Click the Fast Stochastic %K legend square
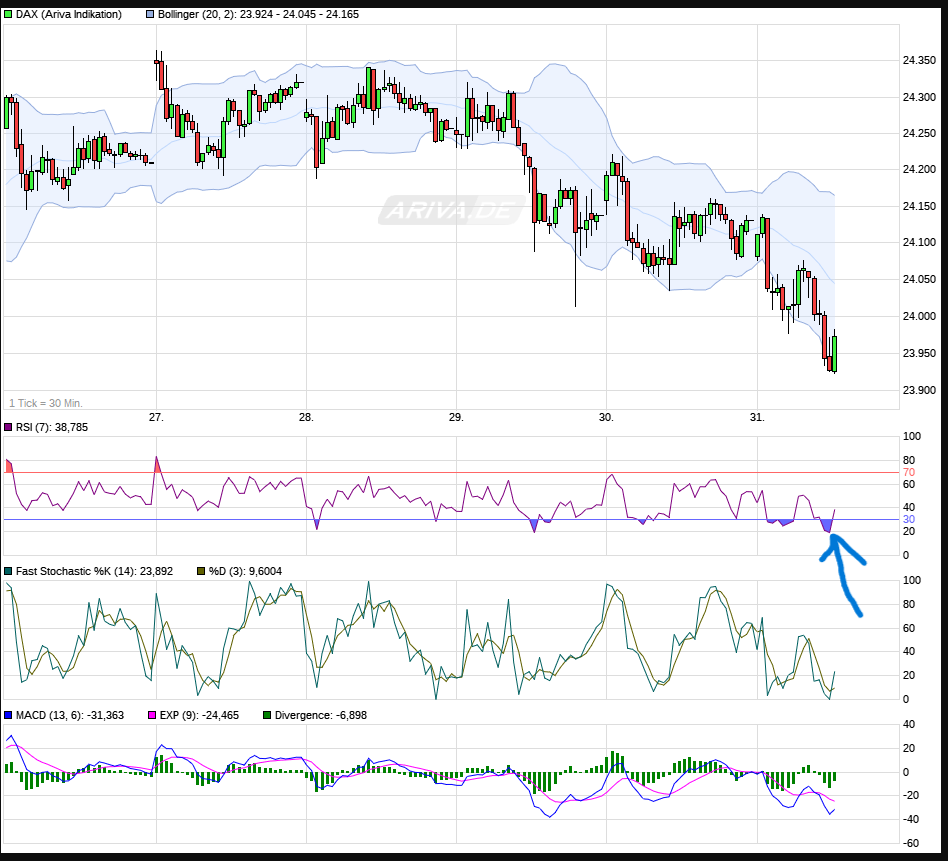This screenshot has width=948, height=861. [8, 571]
